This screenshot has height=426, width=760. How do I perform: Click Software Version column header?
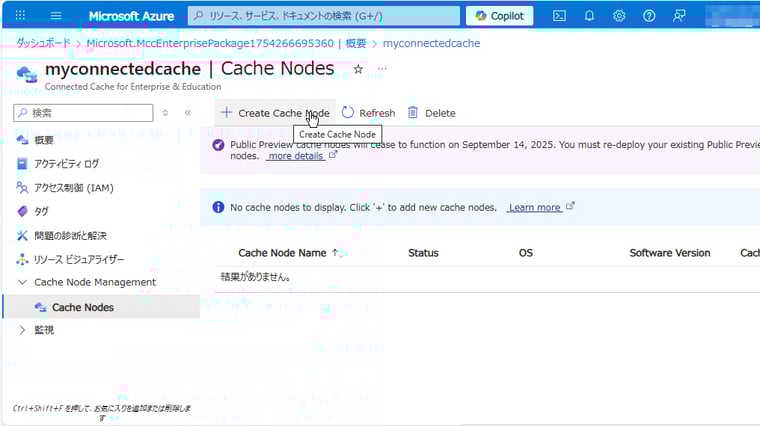(669, 253)
